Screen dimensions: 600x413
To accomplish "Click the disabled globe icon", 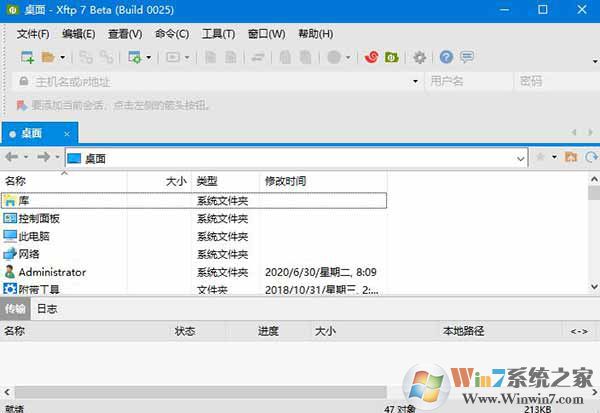I will coord(334,57).
